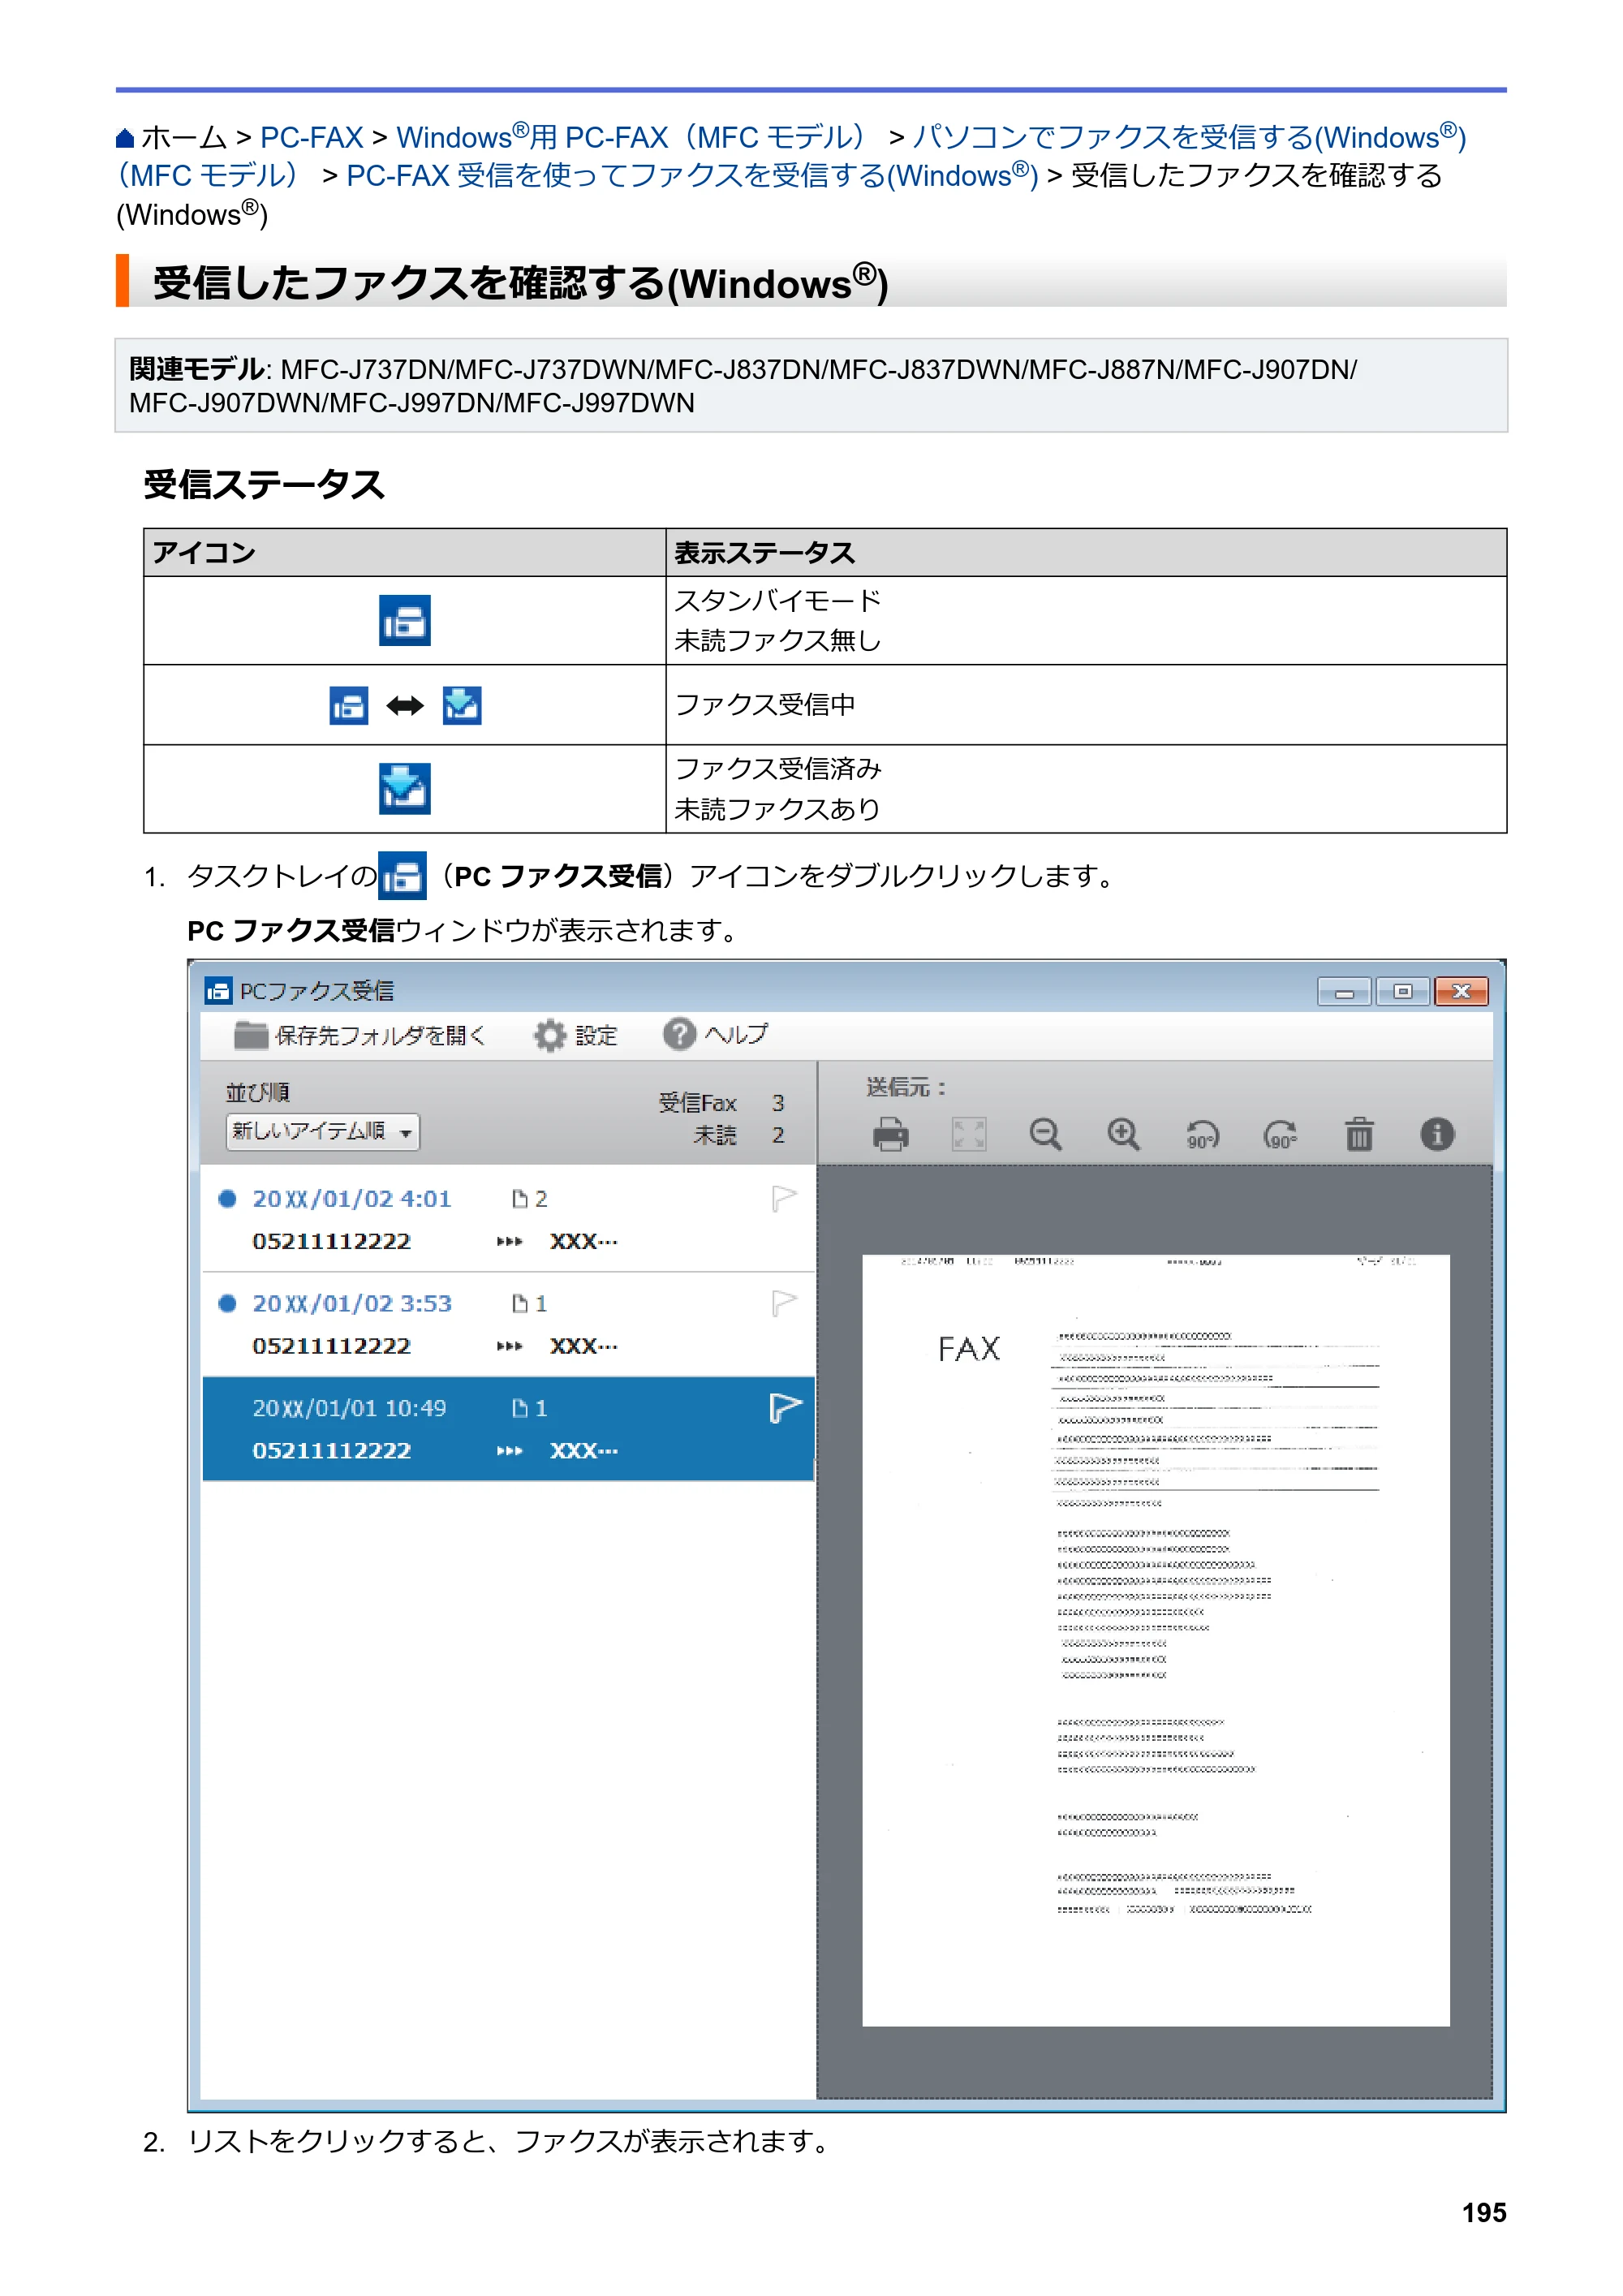1623x2296 pixels.
Task: Click the ホーム breadcrumb text
Action: pyautogui.click(x=184, y=138)
